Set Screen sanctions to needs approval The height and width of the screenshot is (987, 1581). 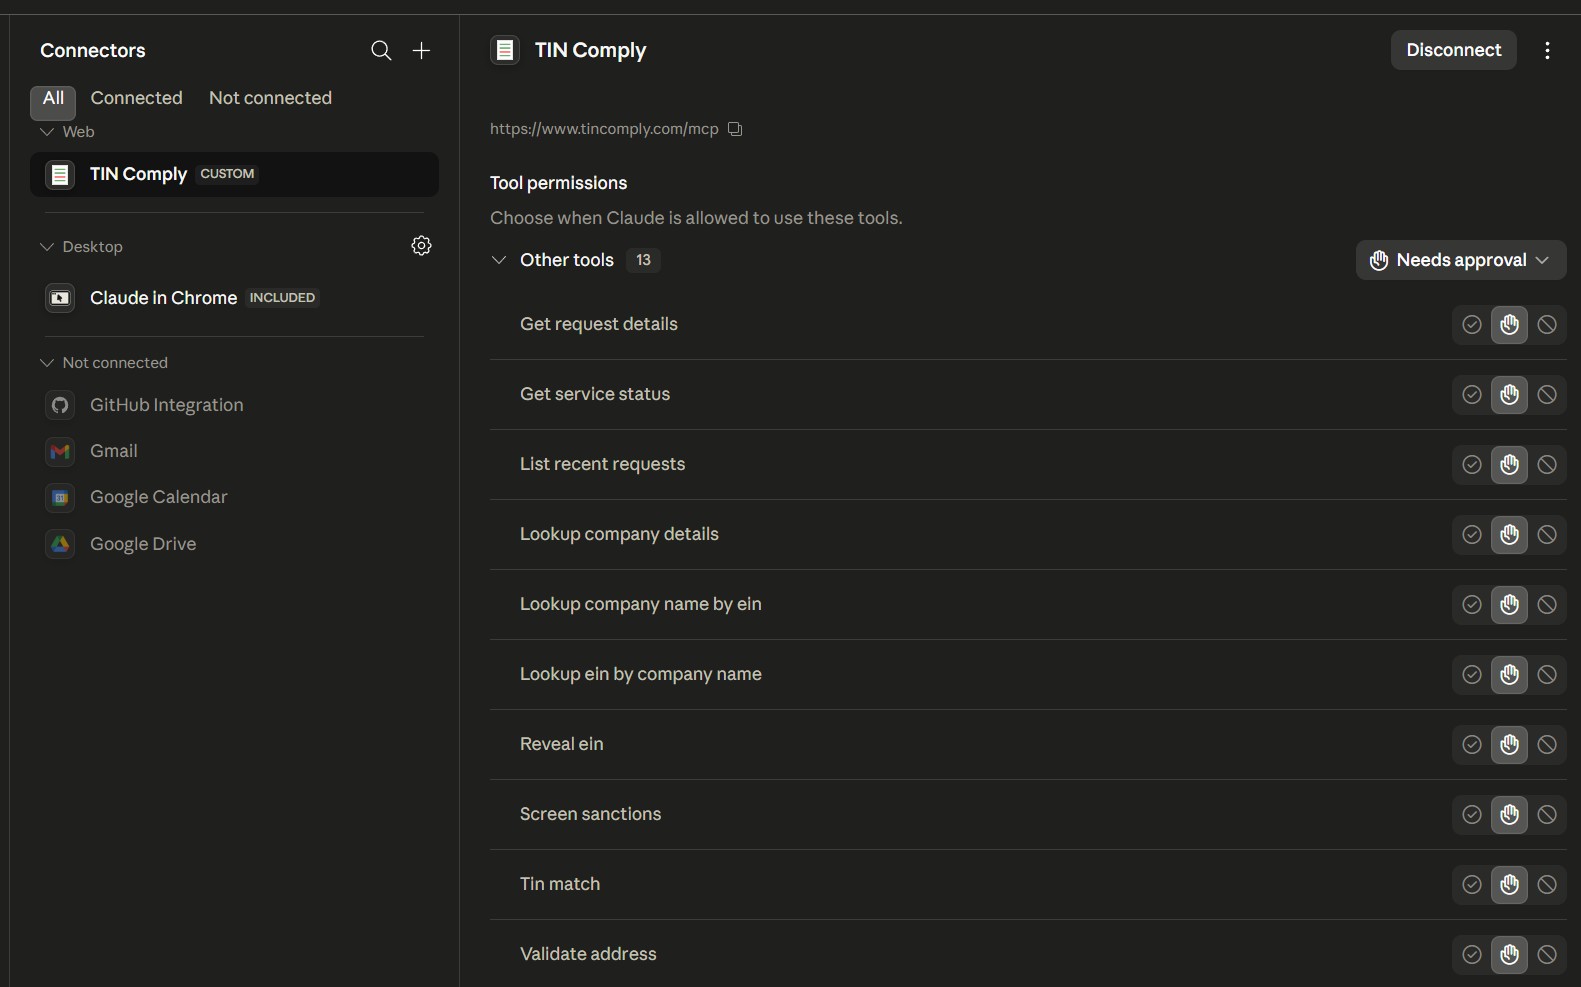(1510, 814)
